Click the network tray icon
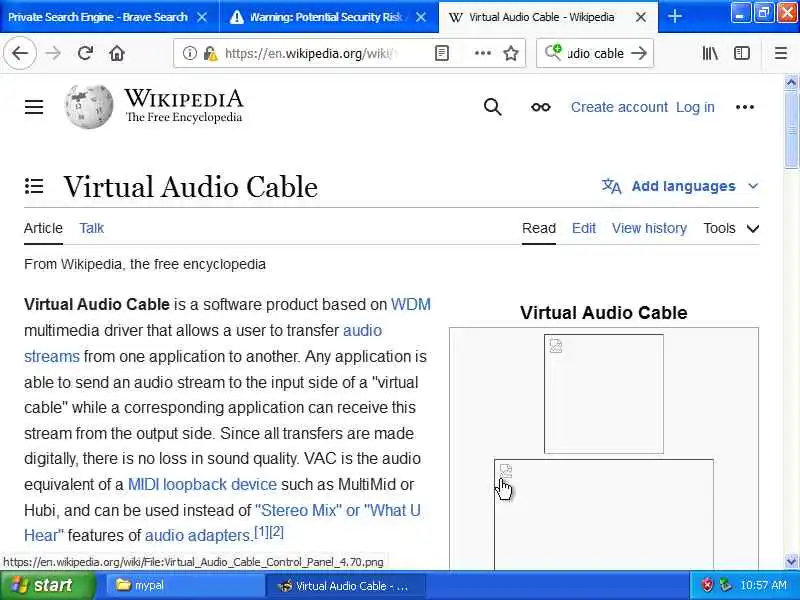Viewport: 800px width, 600px height. pyautogui.click(x=725, y=585)
